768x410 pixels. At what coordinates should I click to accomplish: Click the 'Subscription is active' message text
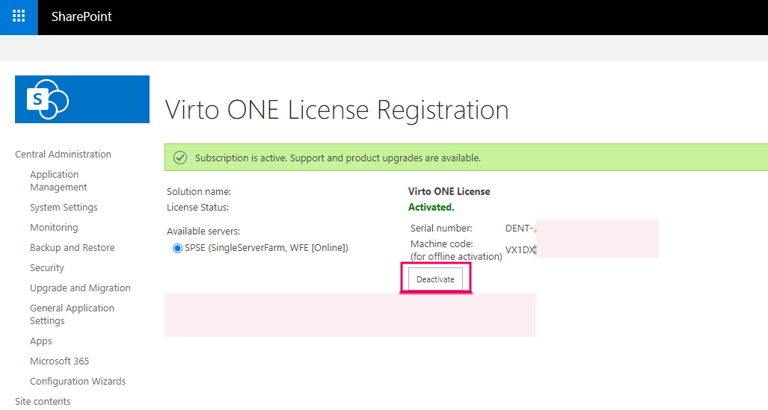(x=338, y=158)
